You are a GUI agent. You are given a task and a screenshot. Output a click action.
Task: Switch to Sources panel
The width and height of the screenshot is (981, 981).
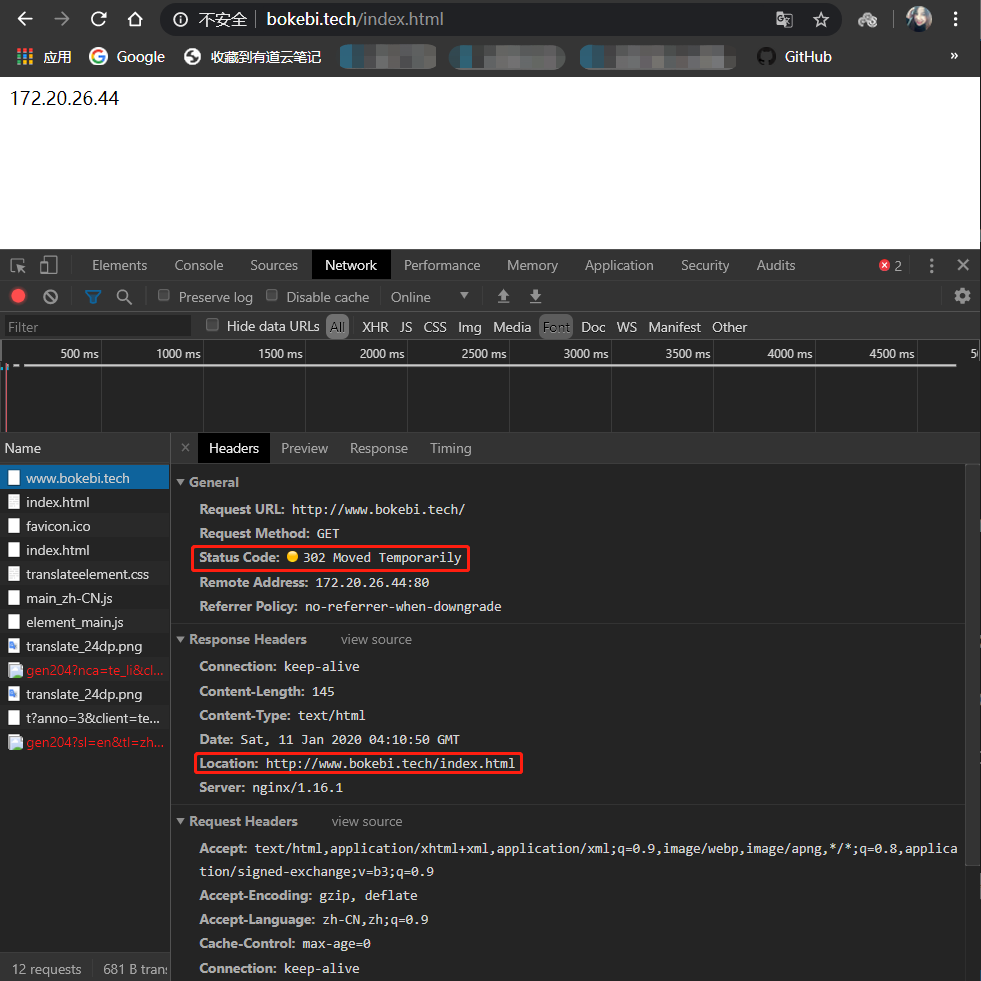(273, 265)
